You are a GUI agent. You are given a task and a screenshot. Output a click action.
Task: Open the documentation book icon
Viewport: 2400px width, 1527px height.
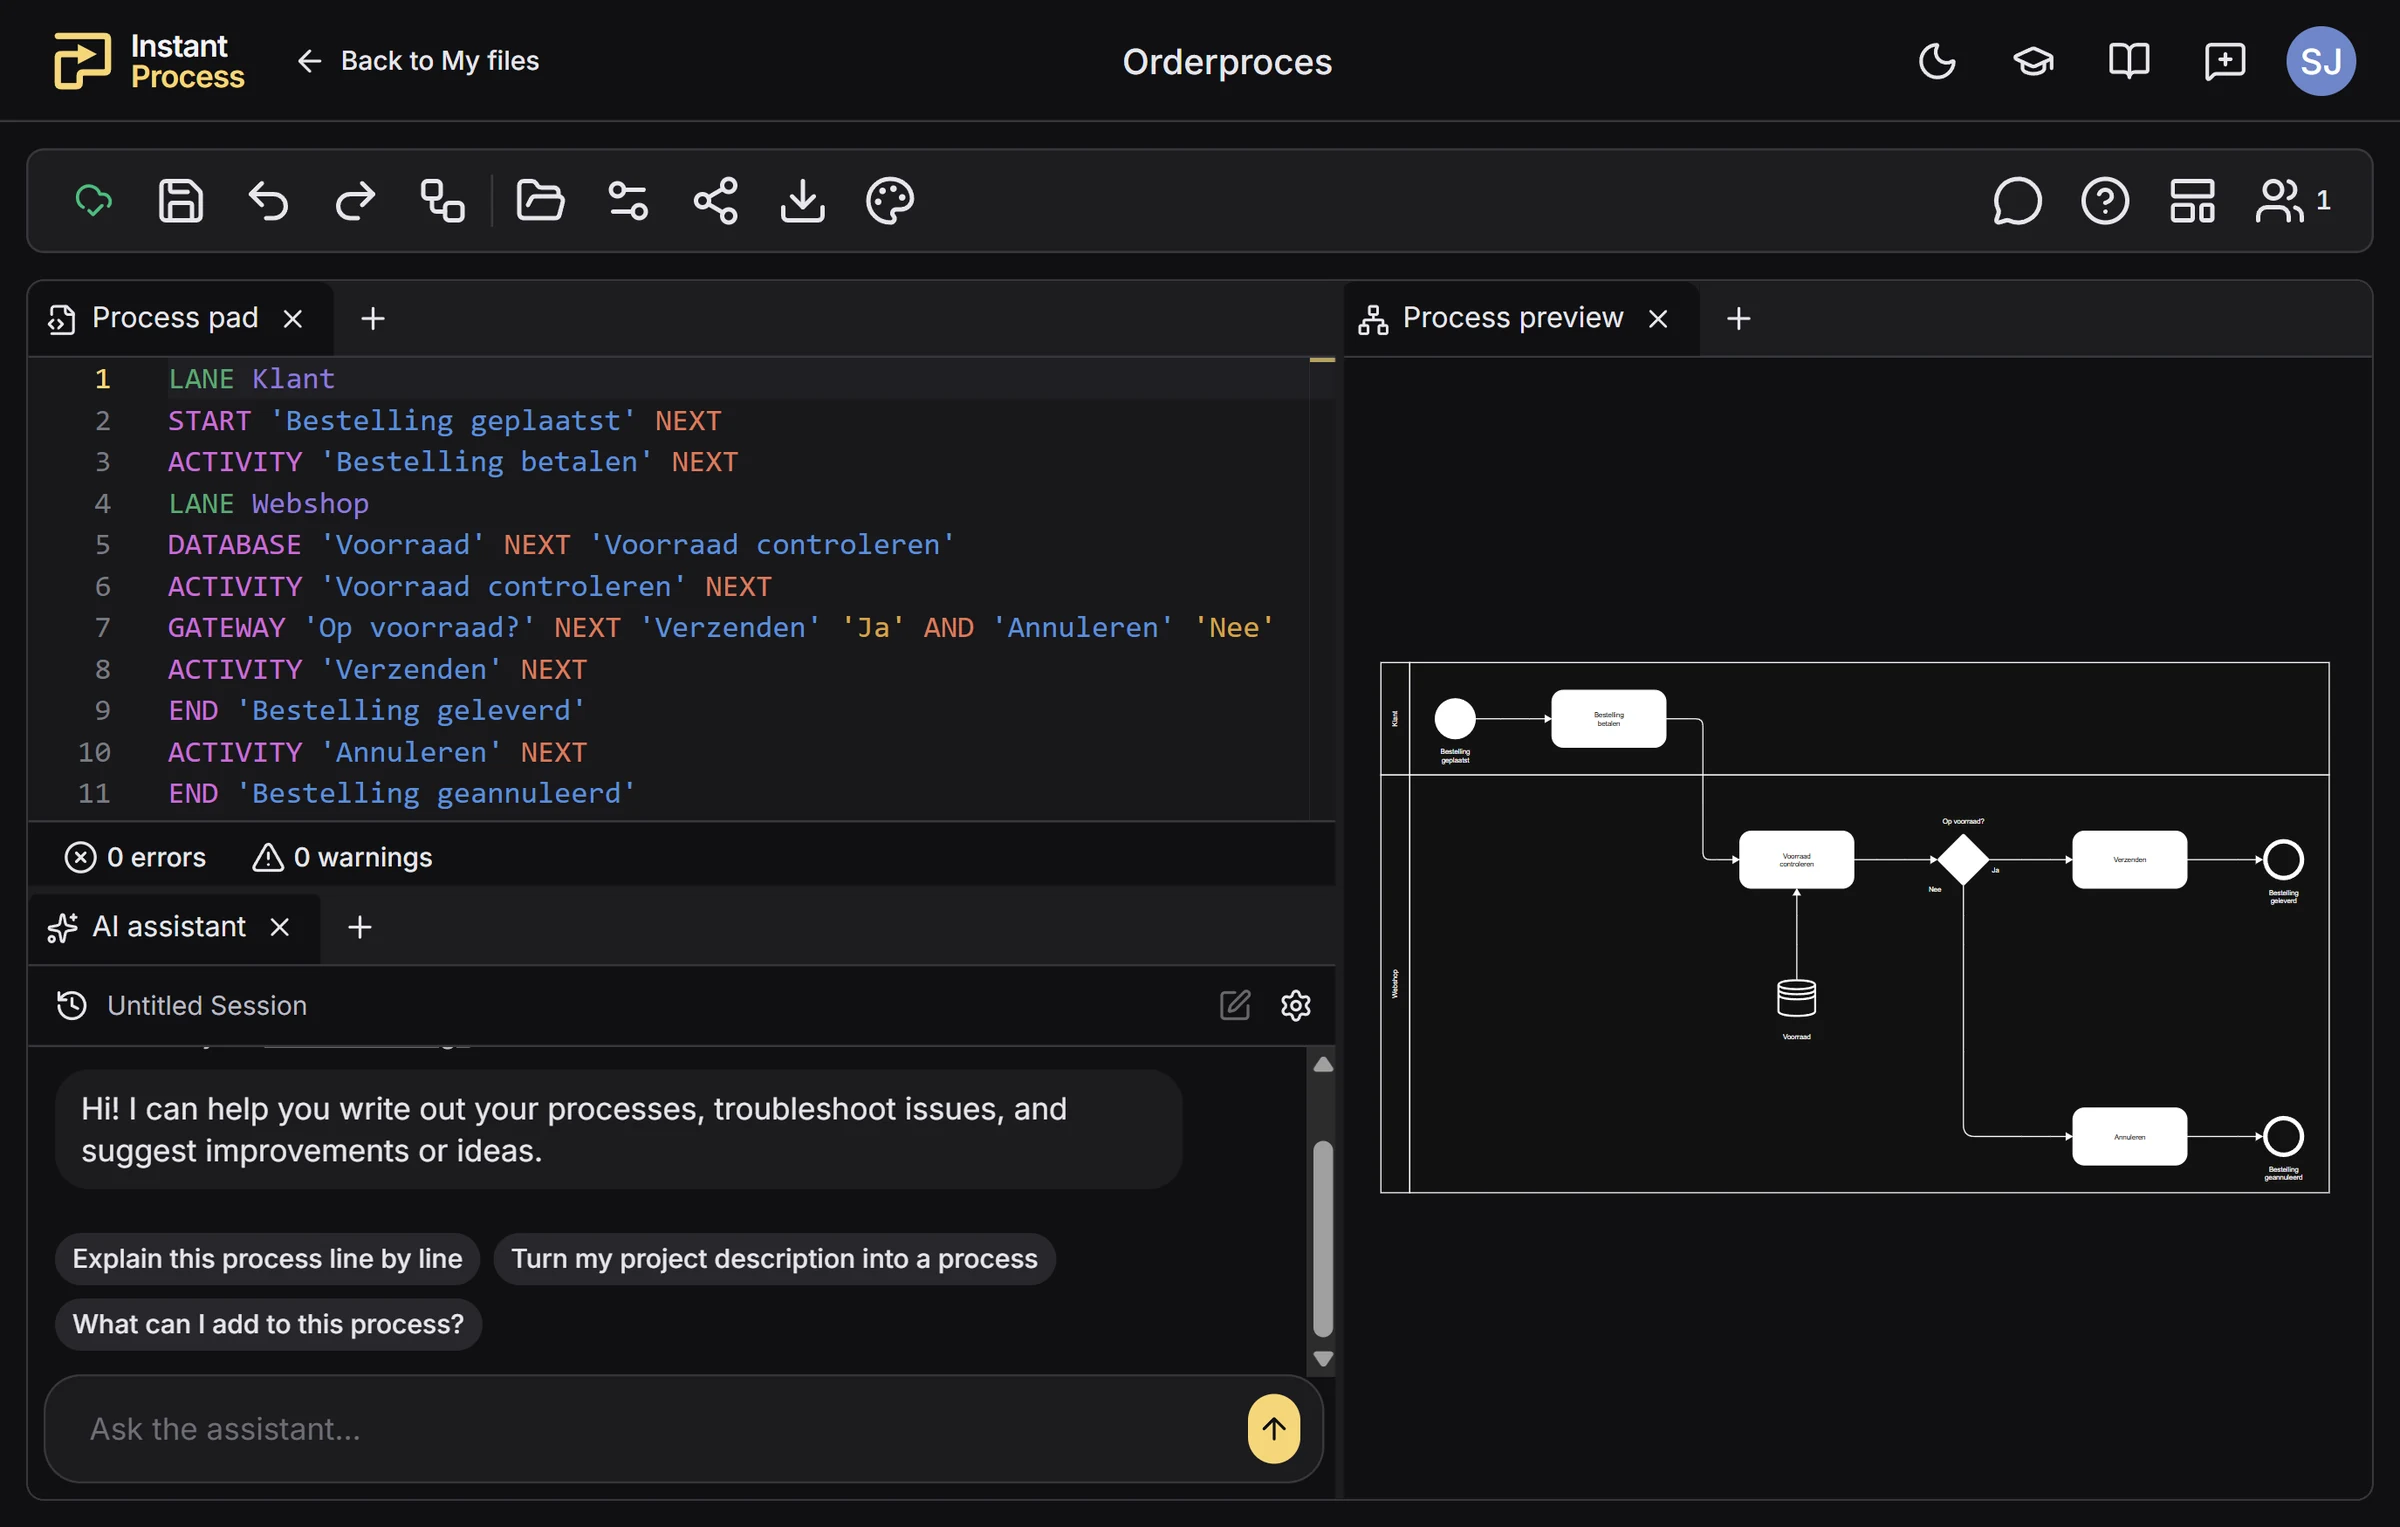tap(2129, 61)
